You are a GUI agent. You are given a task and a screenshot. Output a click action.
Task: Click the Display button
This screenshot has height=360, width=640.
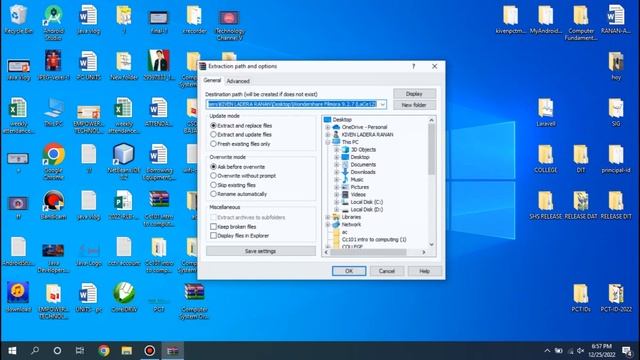(x=414, y=94)
